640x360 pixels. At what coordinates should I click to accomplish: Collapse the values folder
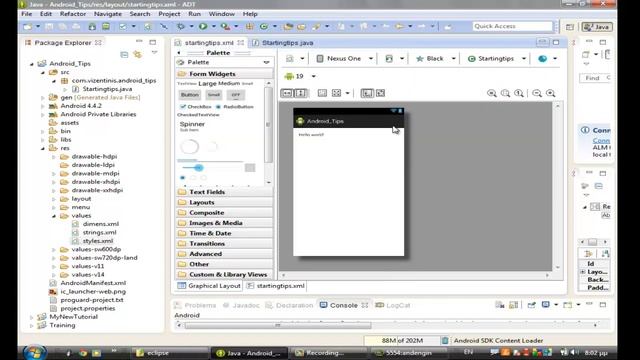coord(54,216)
